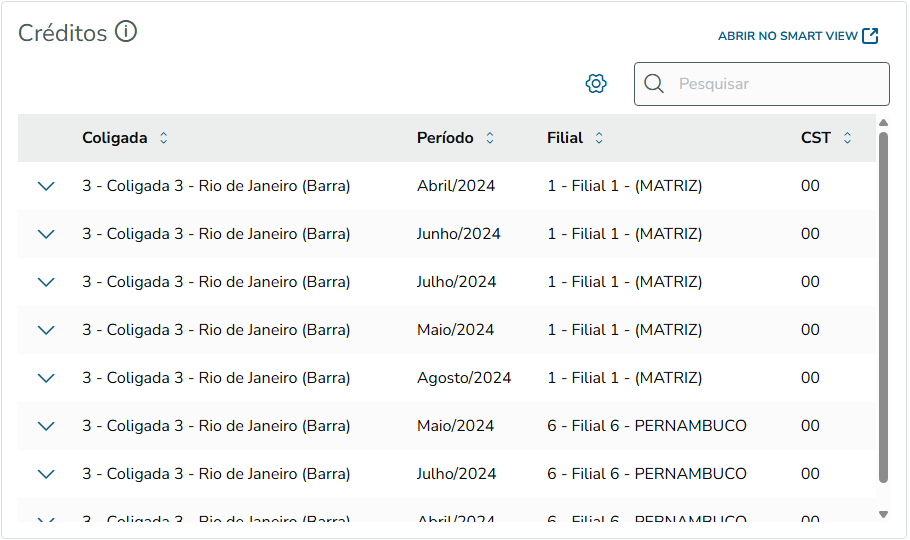The height and width of the screenshot is (540, 910).
Task: Click the external link icon next to Smart View
Action: [870, 36]
